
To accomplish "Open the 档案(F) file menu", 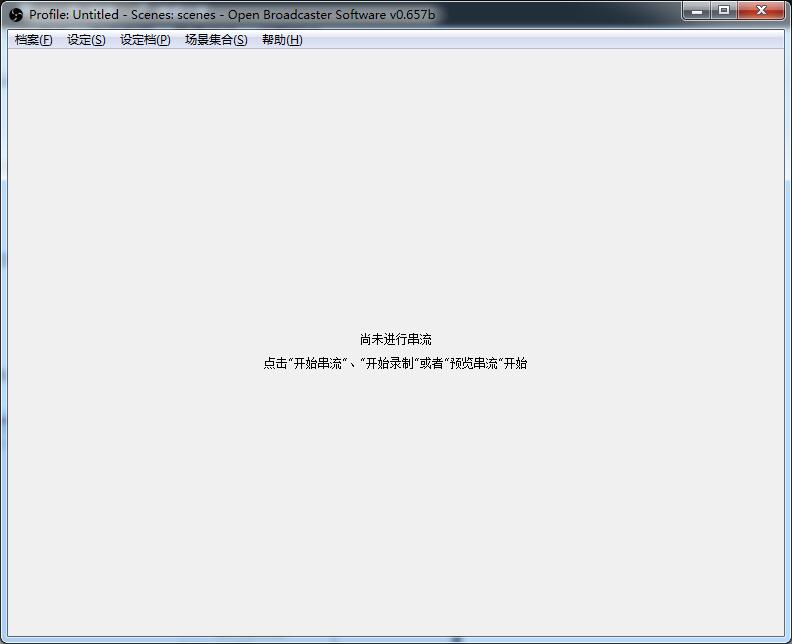I will (x=34, y=40).
